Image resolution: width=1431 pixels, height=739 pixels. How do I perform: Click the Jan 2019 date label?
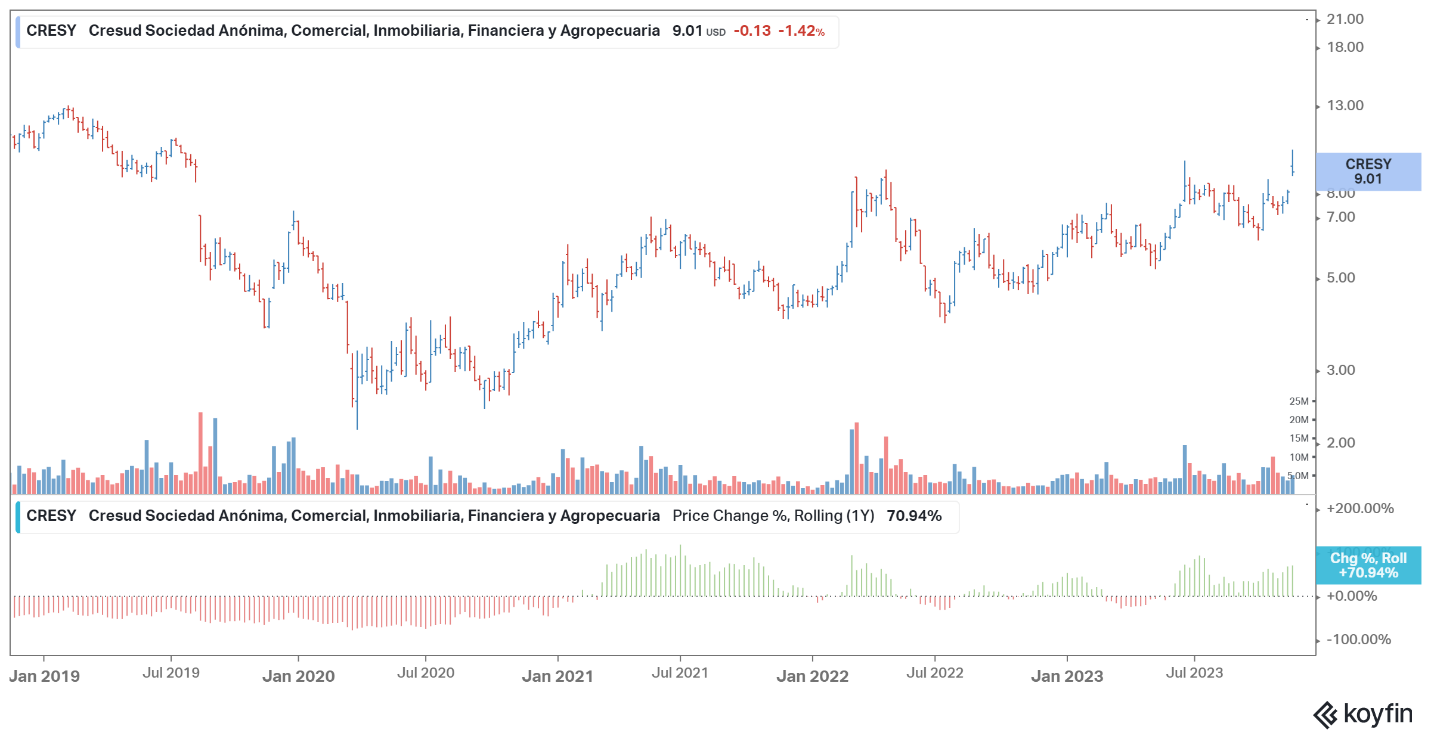pos(44,676)
